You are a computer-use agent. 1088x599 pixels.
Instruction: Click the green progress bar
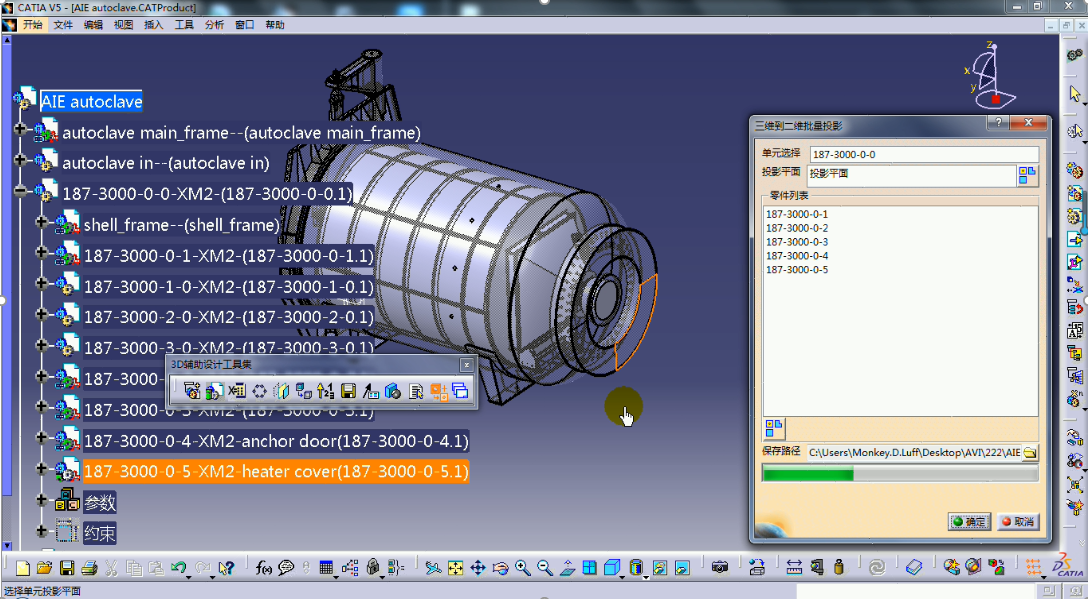[810, 472]
